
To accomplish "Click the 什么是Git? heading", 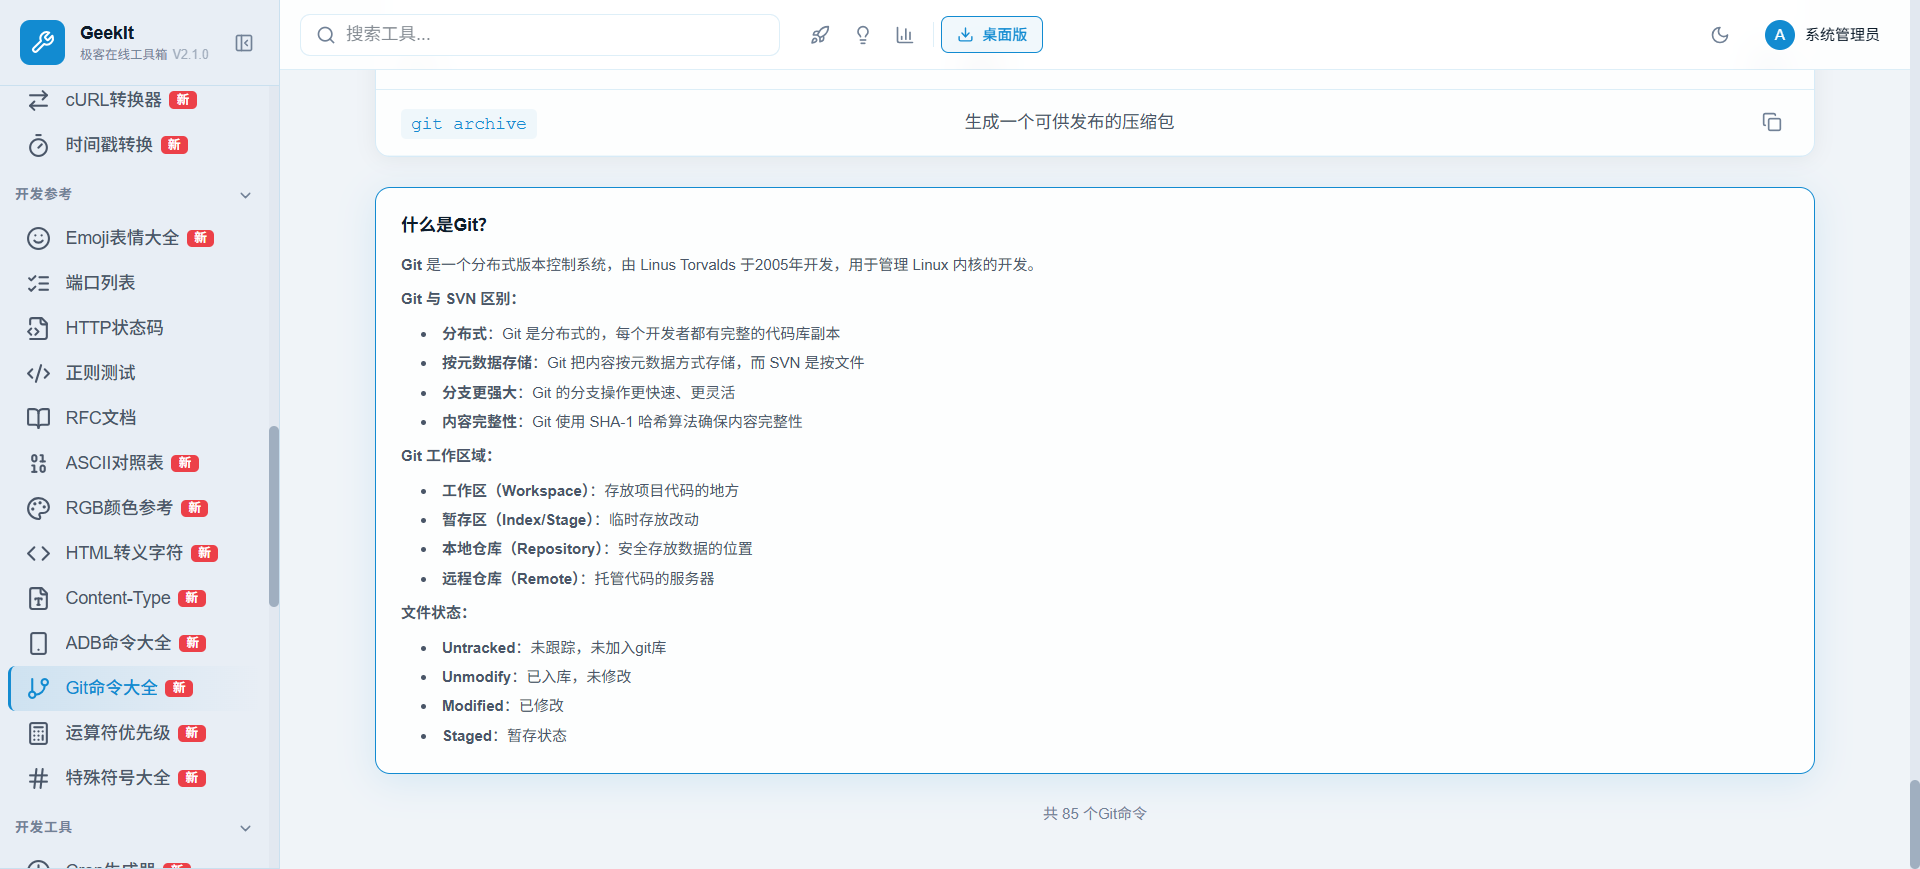I will [444, 225].
